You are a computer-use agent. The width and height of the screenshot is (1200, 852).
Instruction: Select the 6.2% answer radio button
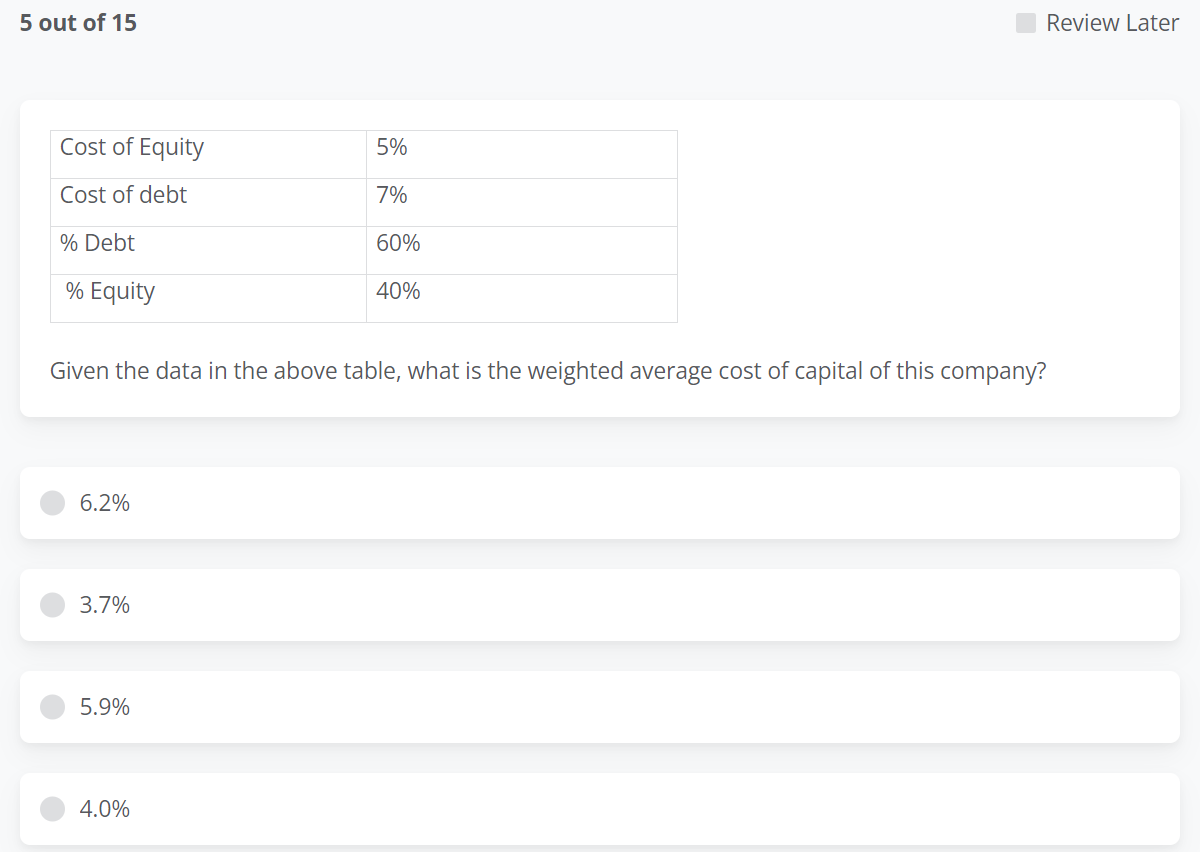(52, 503)
